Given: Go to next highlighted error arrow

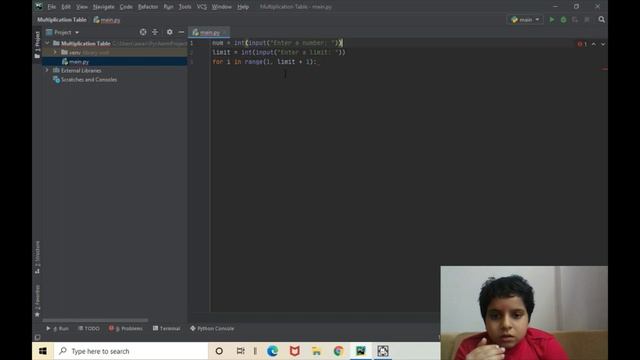Looking at the screenshot, I should 603,44.
